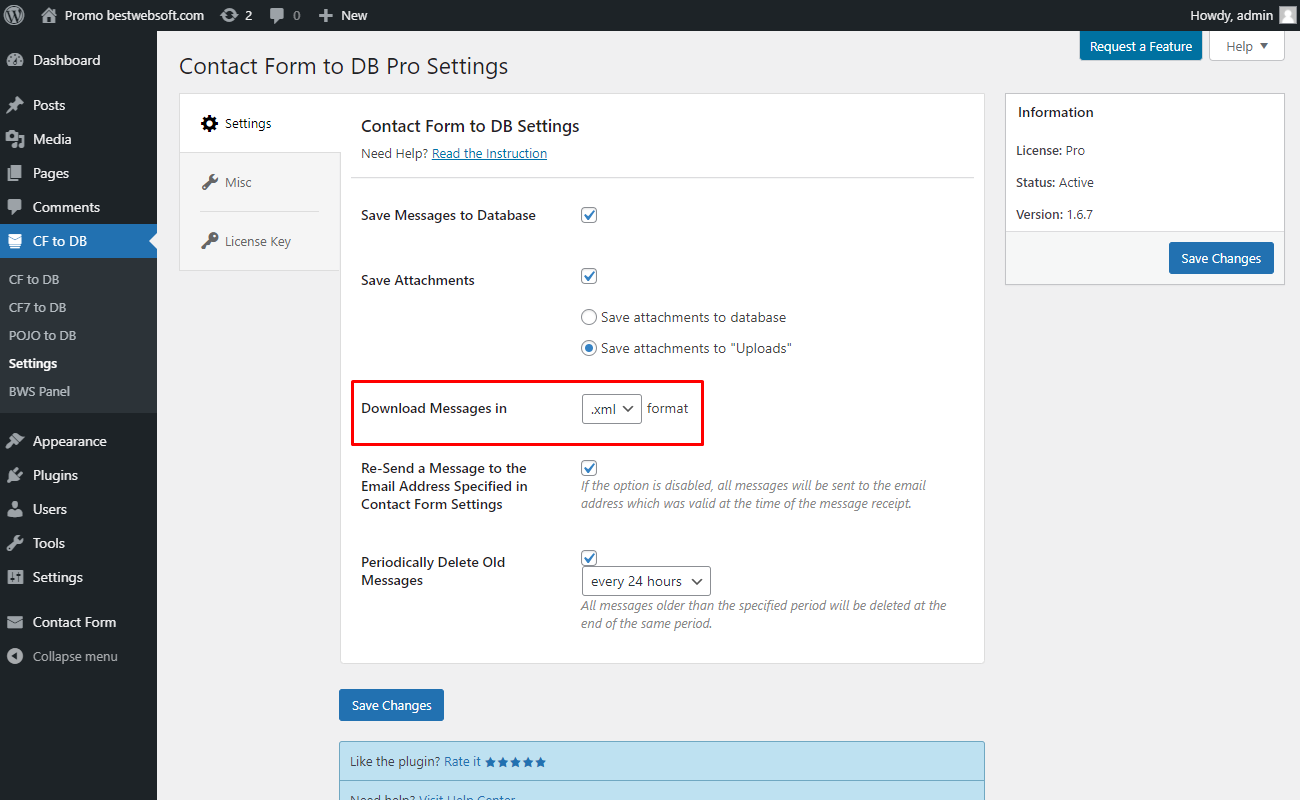Click Collapse menu text
This screenshot has width=1300, height=800.
point(75,656)
